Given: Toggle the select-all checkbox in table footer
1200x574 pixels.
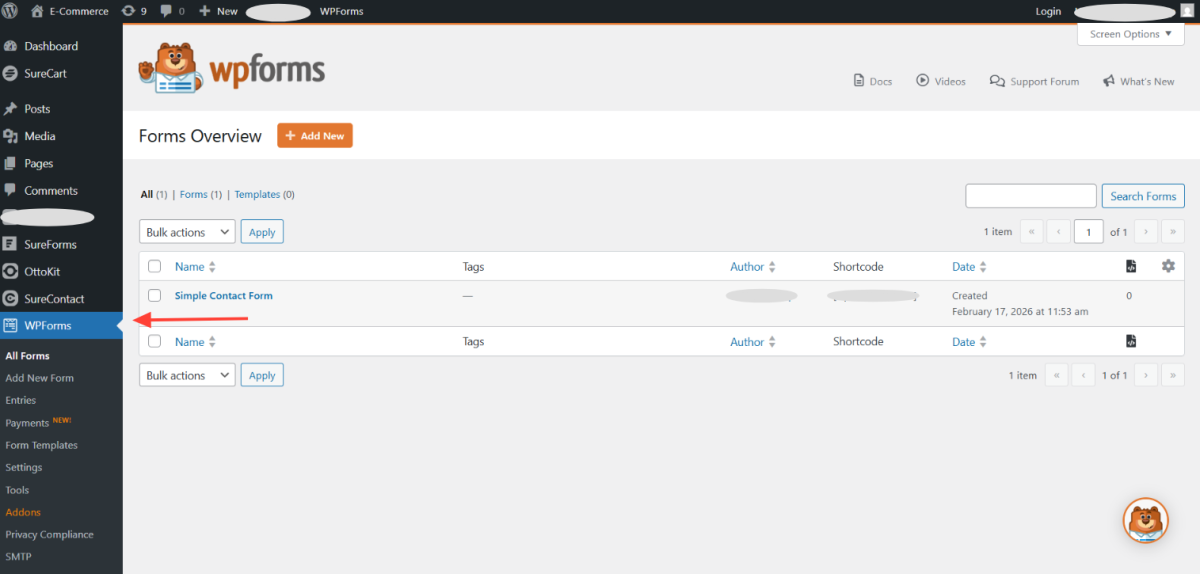Looking at the screenshot, I should pos(154,342).
